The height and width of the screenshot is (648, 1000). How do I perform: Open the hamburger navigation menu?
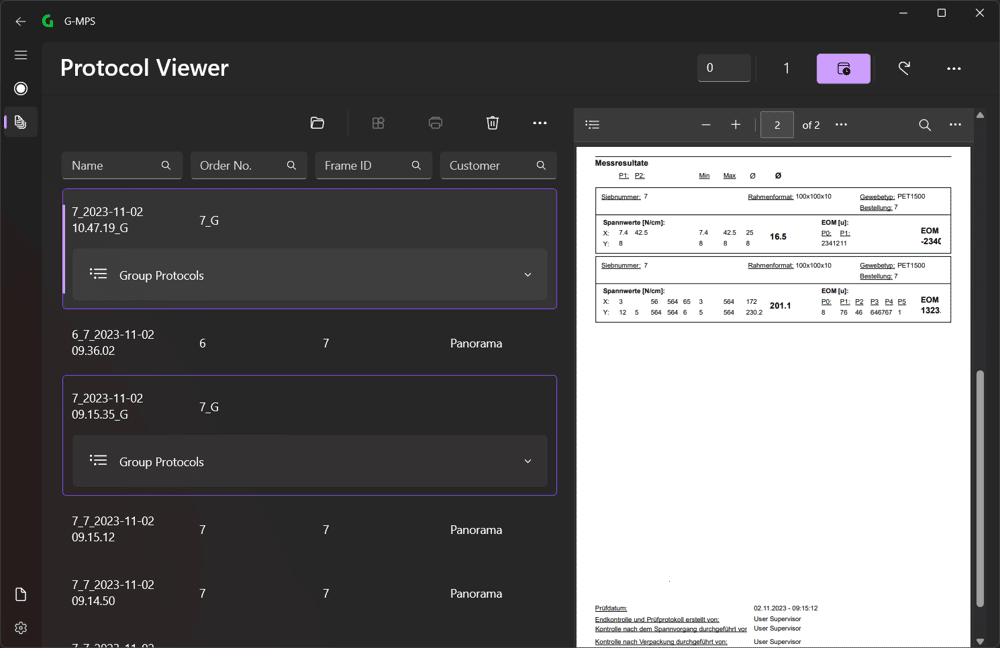click(x=20, y=55)
